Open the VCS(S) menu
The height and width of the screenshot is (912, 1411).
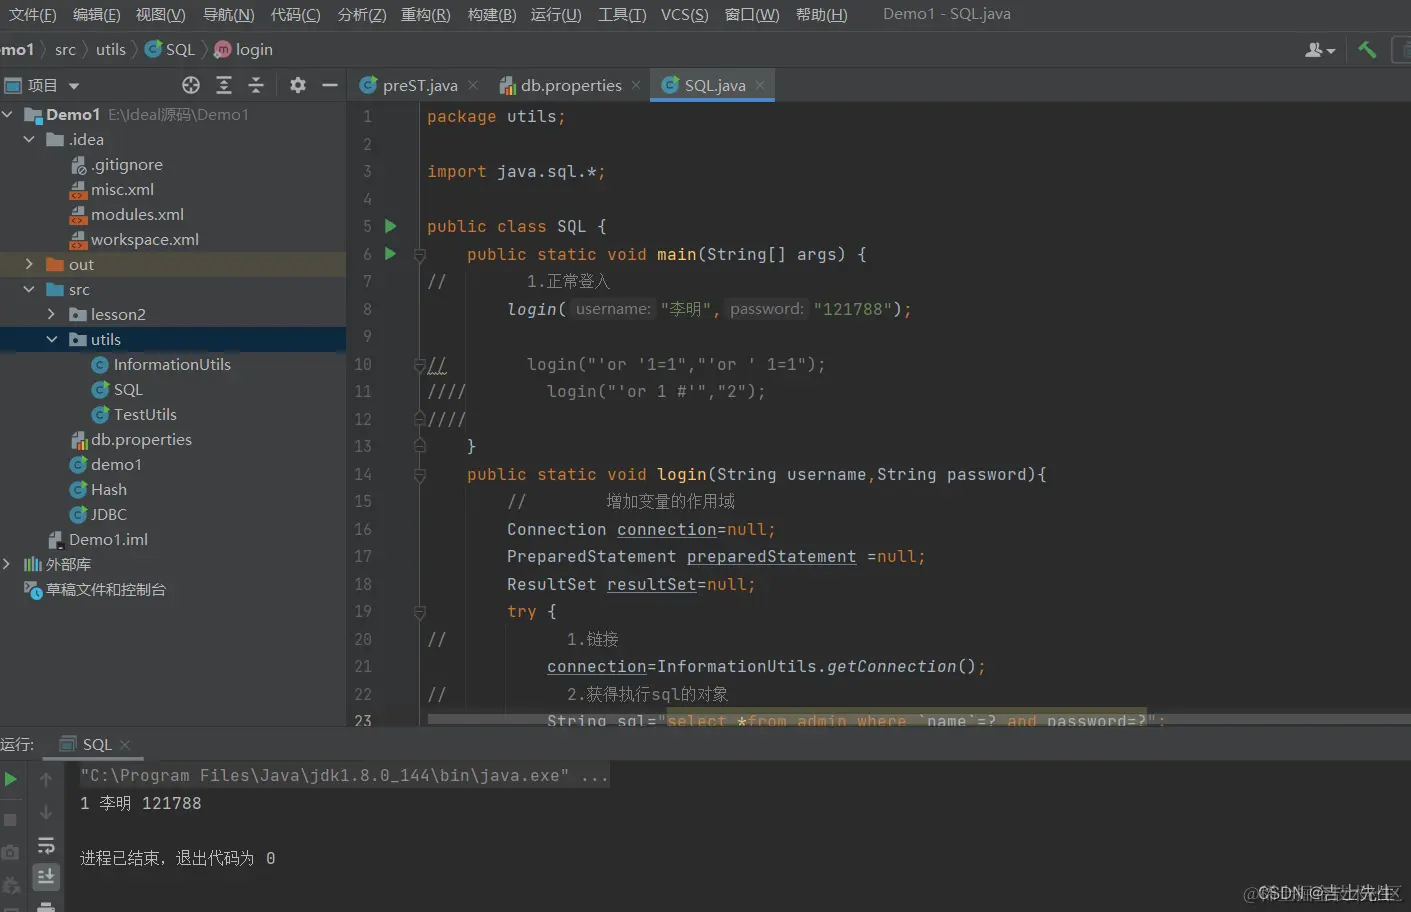[x=684, y=14]
